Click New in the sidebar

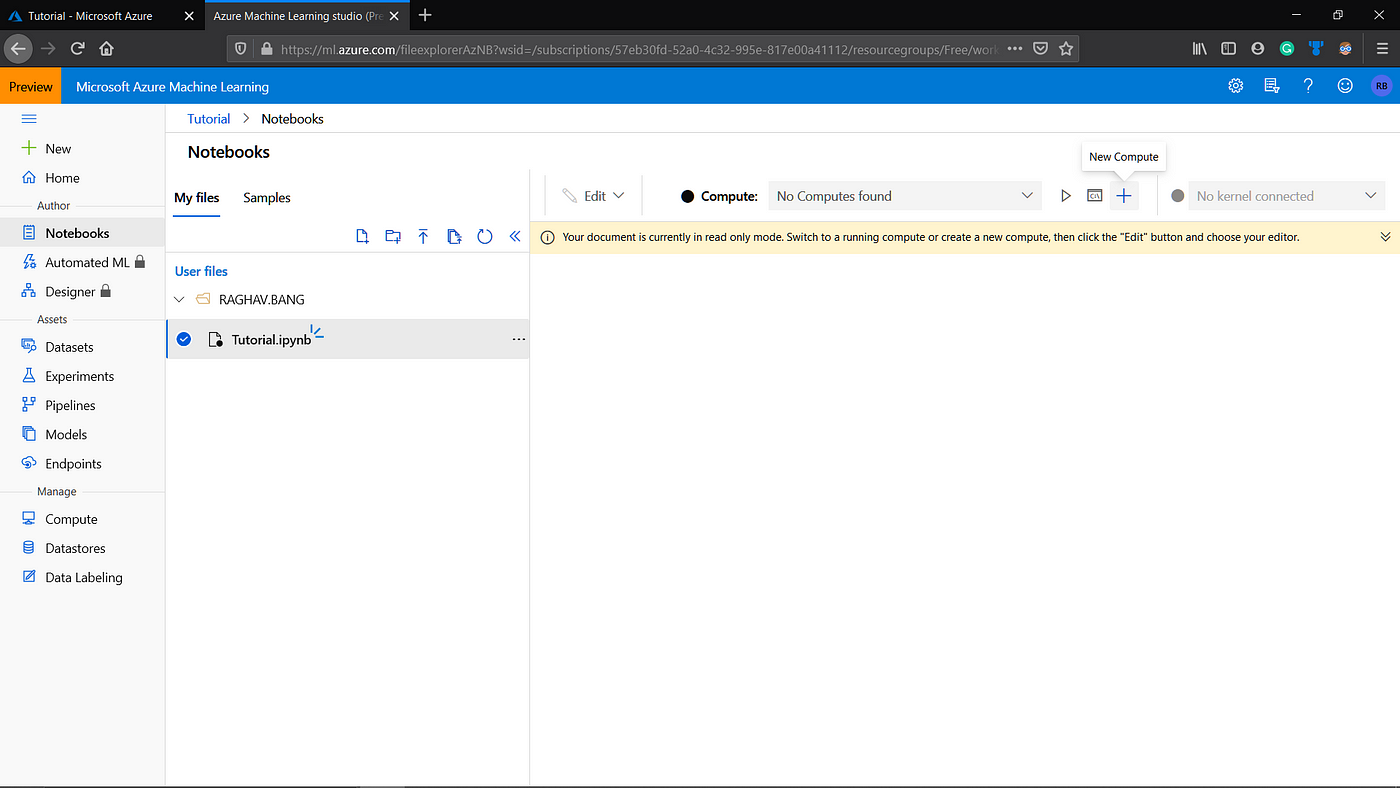click(82, 149)
